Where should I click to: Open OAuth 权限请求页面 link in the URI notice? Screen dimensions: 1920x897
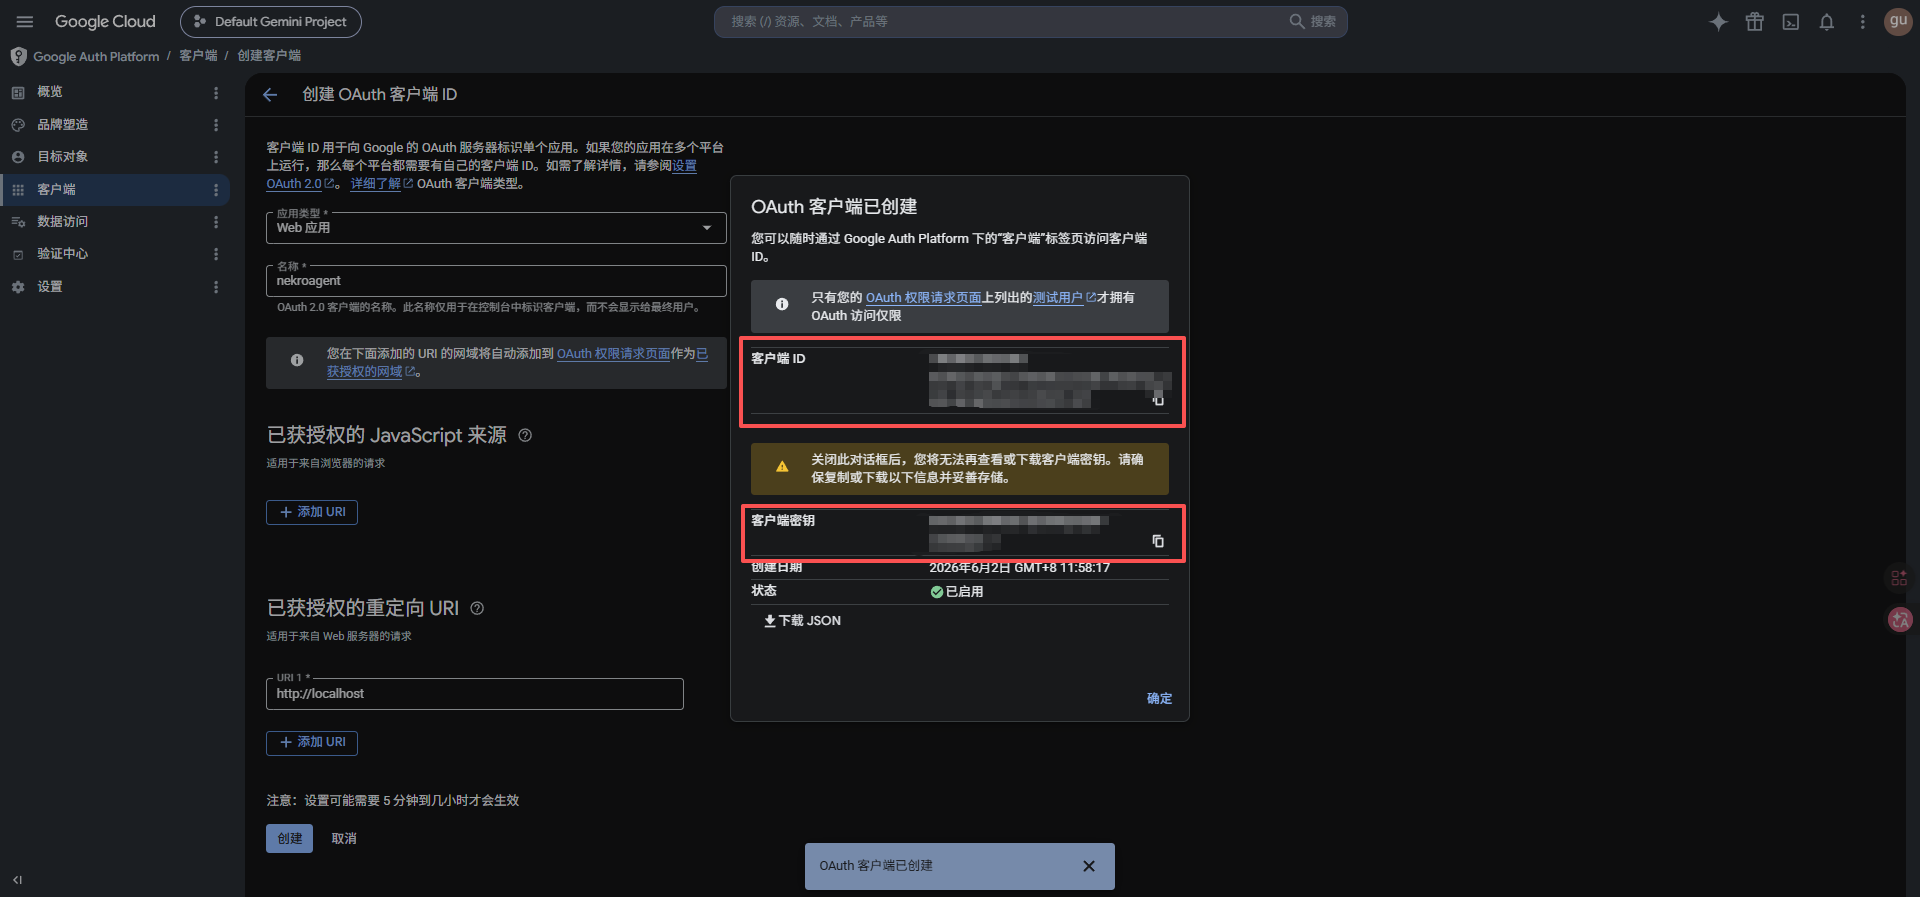[613, 354]
